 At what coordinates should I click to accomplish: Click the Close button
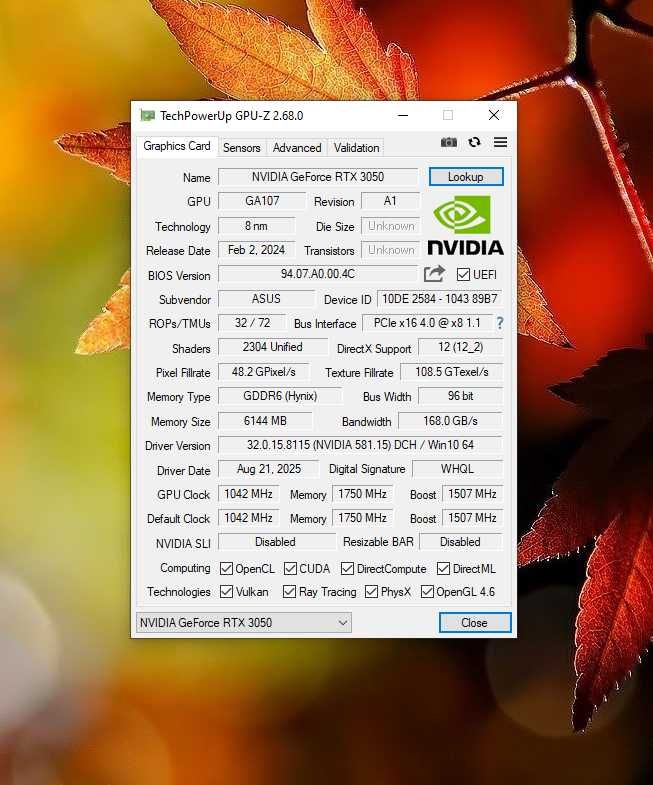click(475, 622)
